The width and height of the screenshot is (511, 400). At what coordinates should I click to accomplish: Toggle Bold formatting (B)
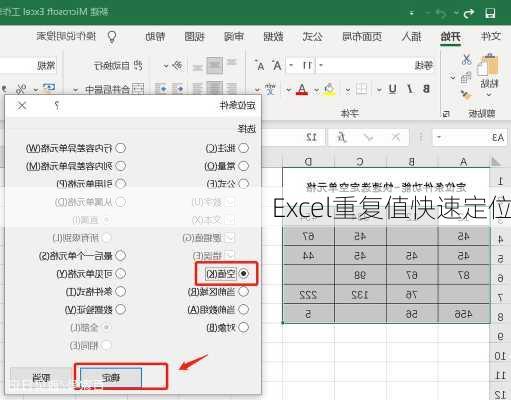426,89
